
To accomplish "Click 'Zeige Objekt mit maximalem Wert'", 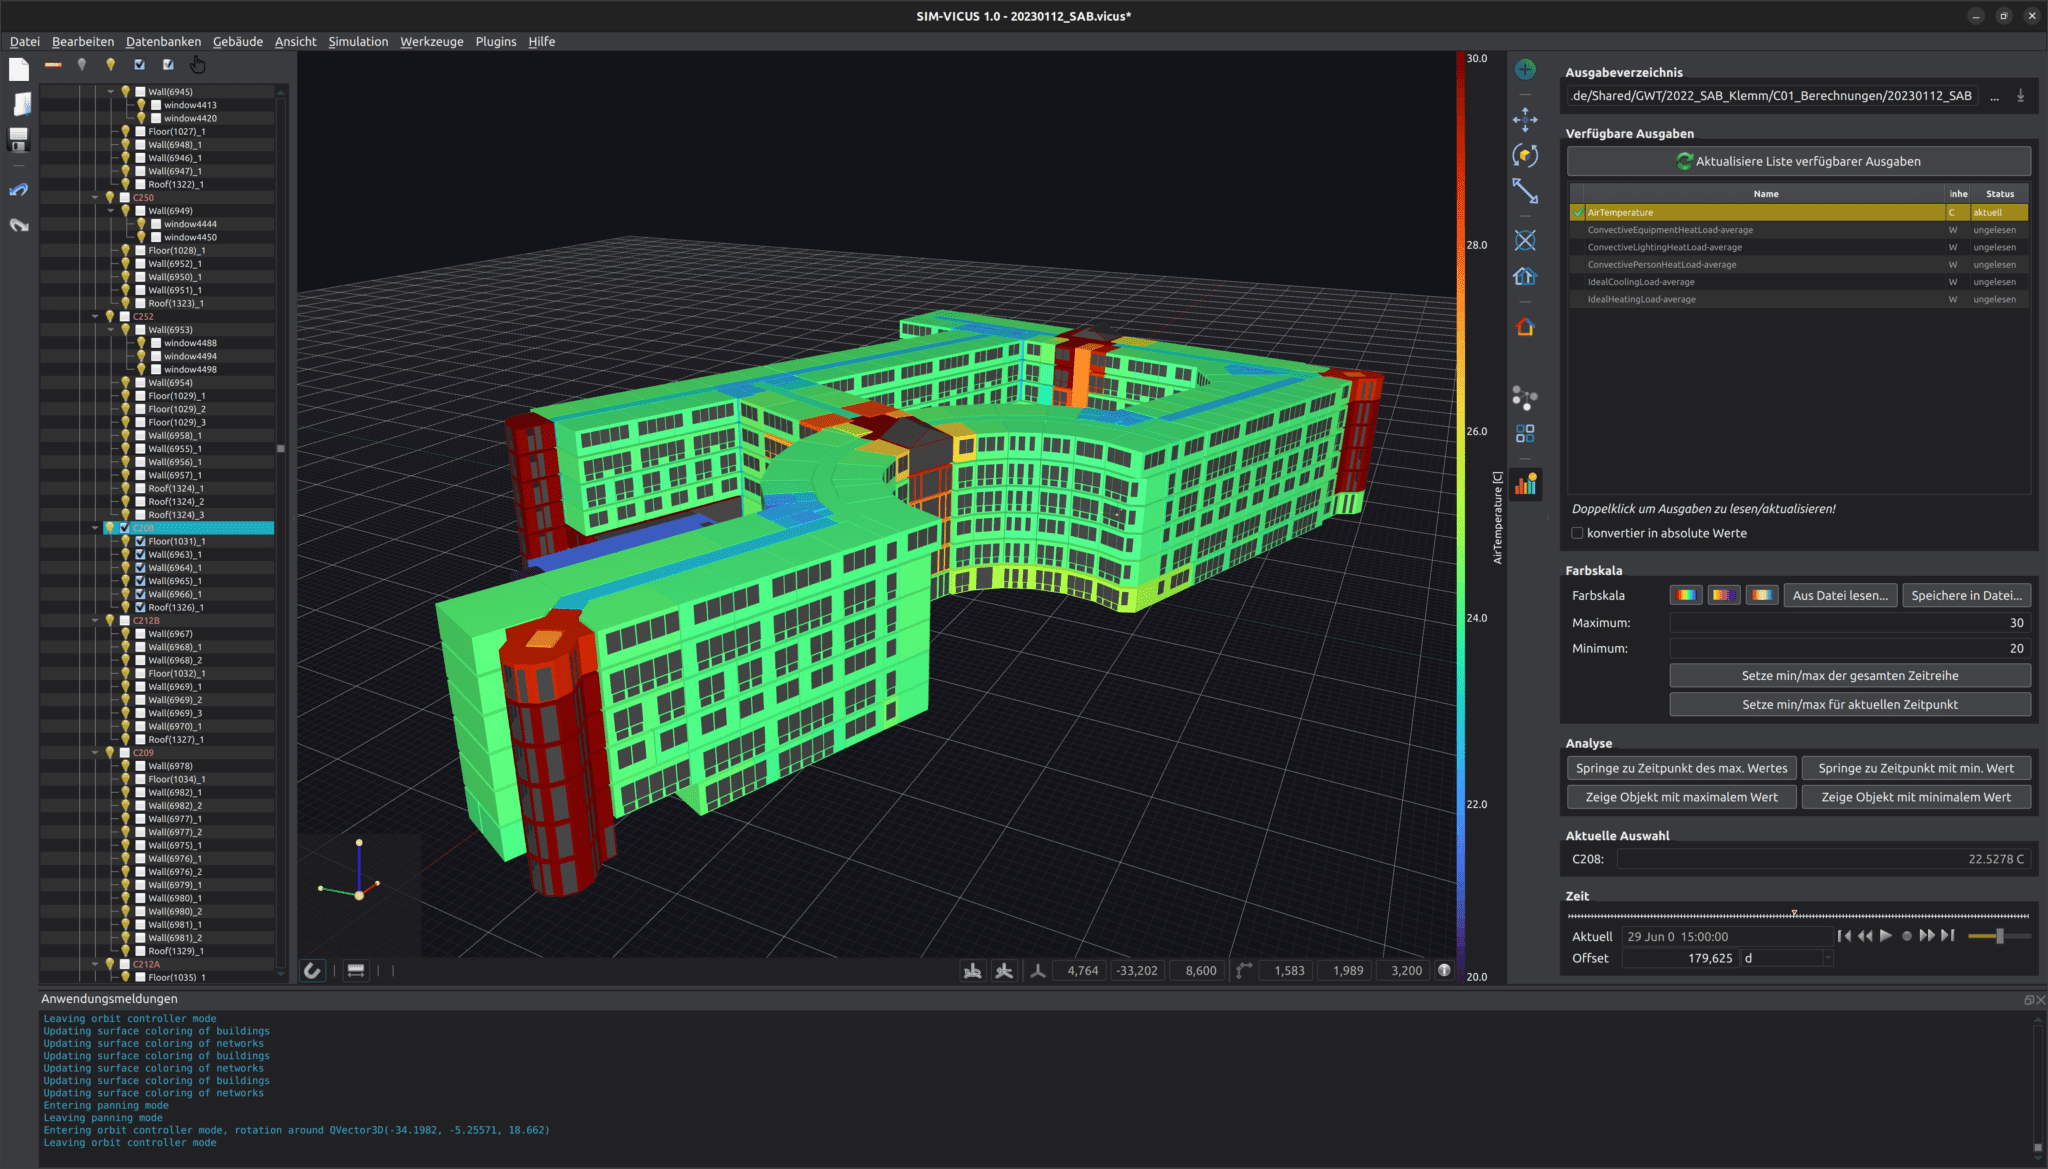I will click(1681, 797).
